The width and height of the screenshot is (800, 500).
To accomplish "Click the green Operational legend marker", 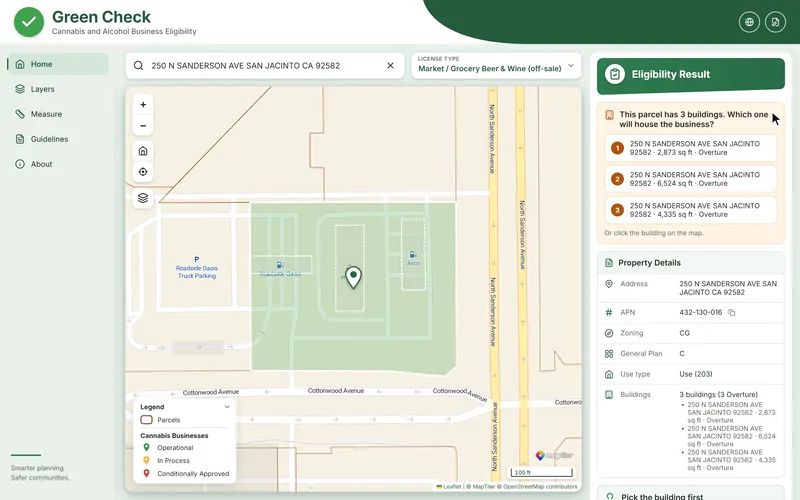I will coord(146,447).
